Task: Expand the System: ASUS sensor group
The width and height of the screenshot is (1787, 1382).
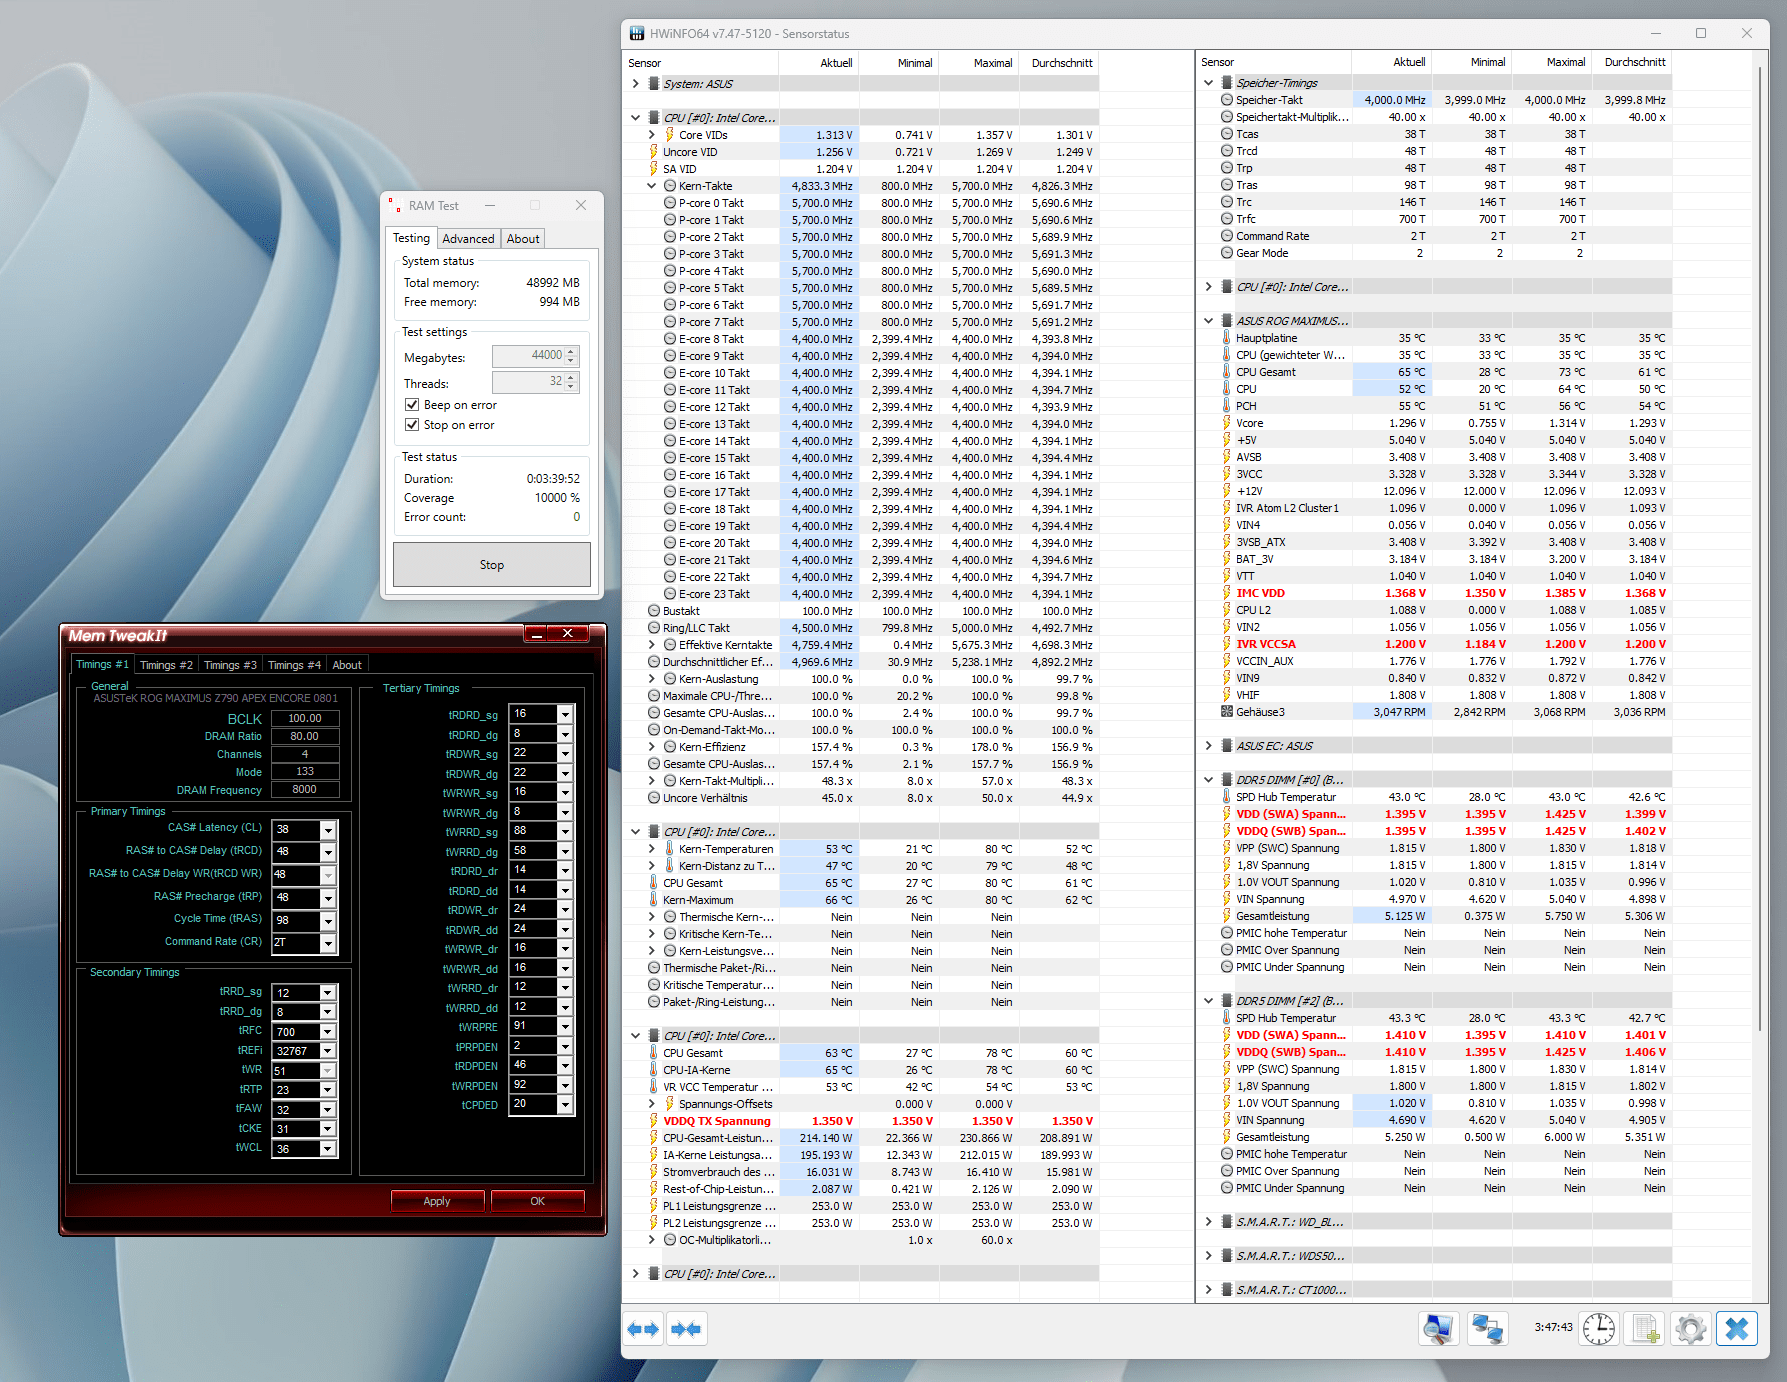Action: pos(635,84)
